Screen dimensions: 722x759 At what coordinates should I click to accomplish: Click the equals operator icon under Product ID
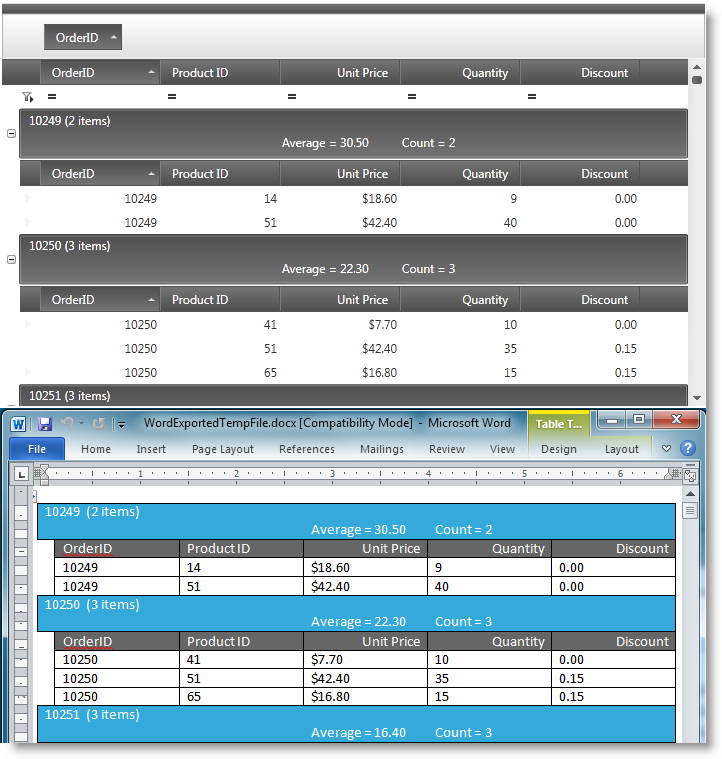click(172, 97)
